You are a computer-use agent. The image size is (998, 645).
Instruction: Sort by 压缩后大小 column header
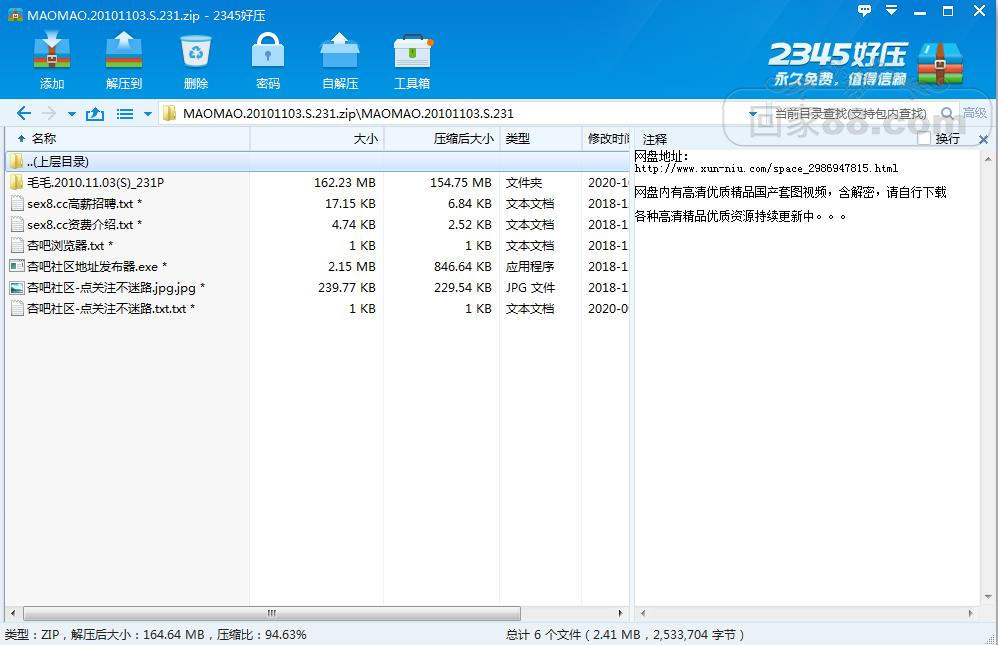tap(442, 138)
